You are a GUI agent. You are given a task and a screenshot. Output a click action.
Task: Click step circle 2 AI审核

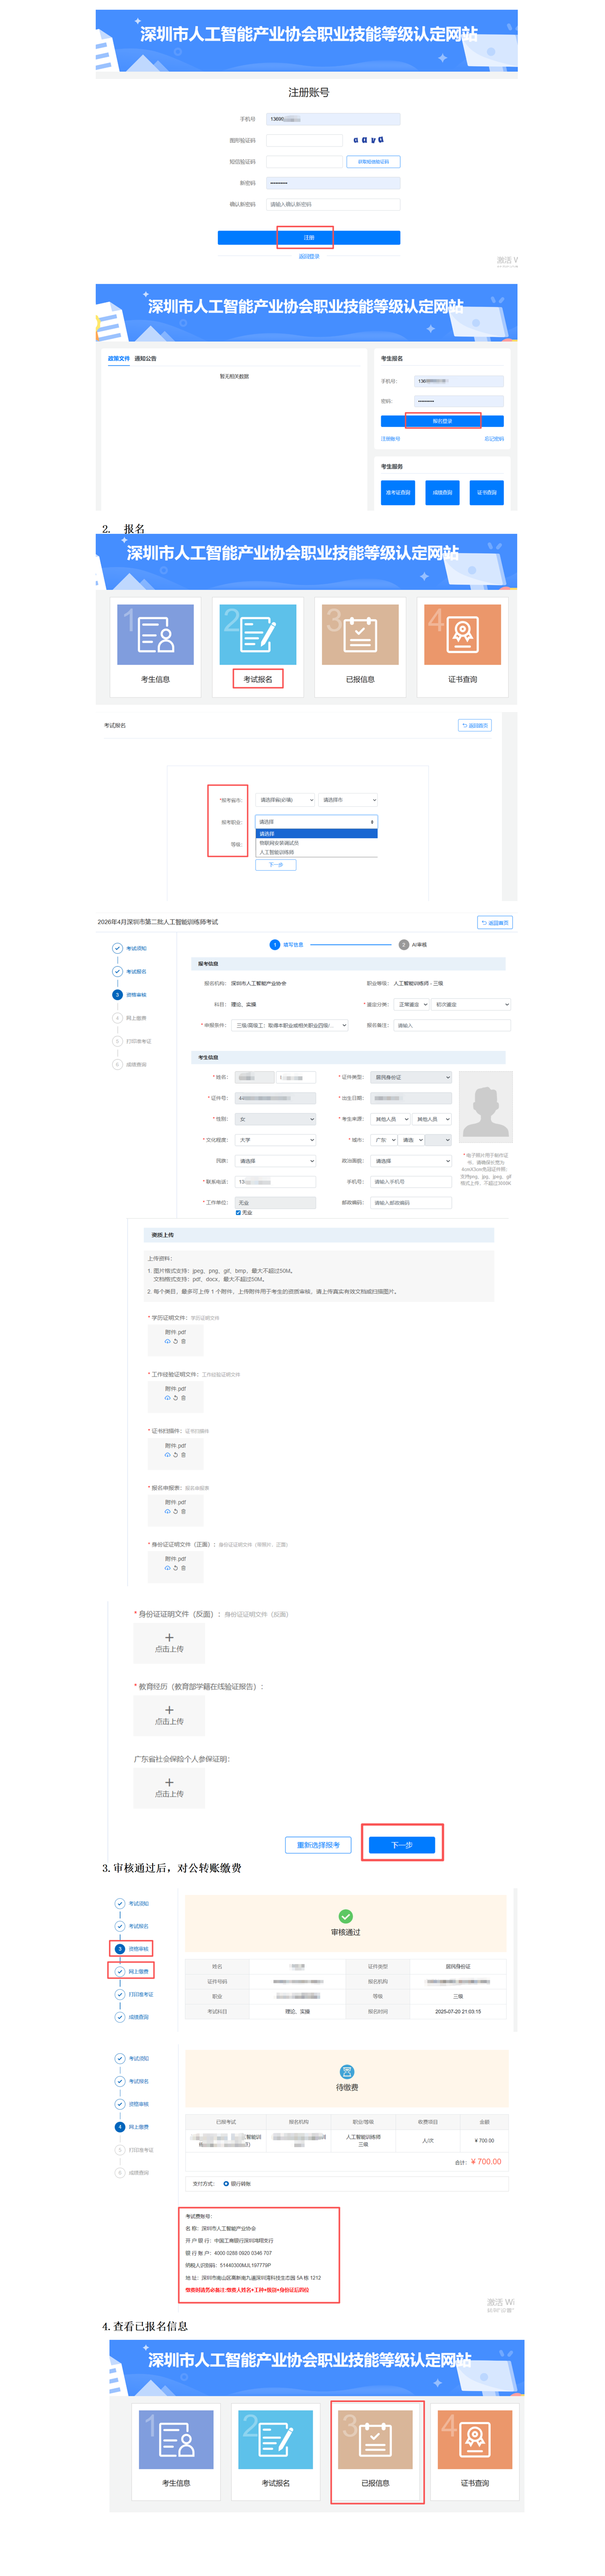pos(403,944)
